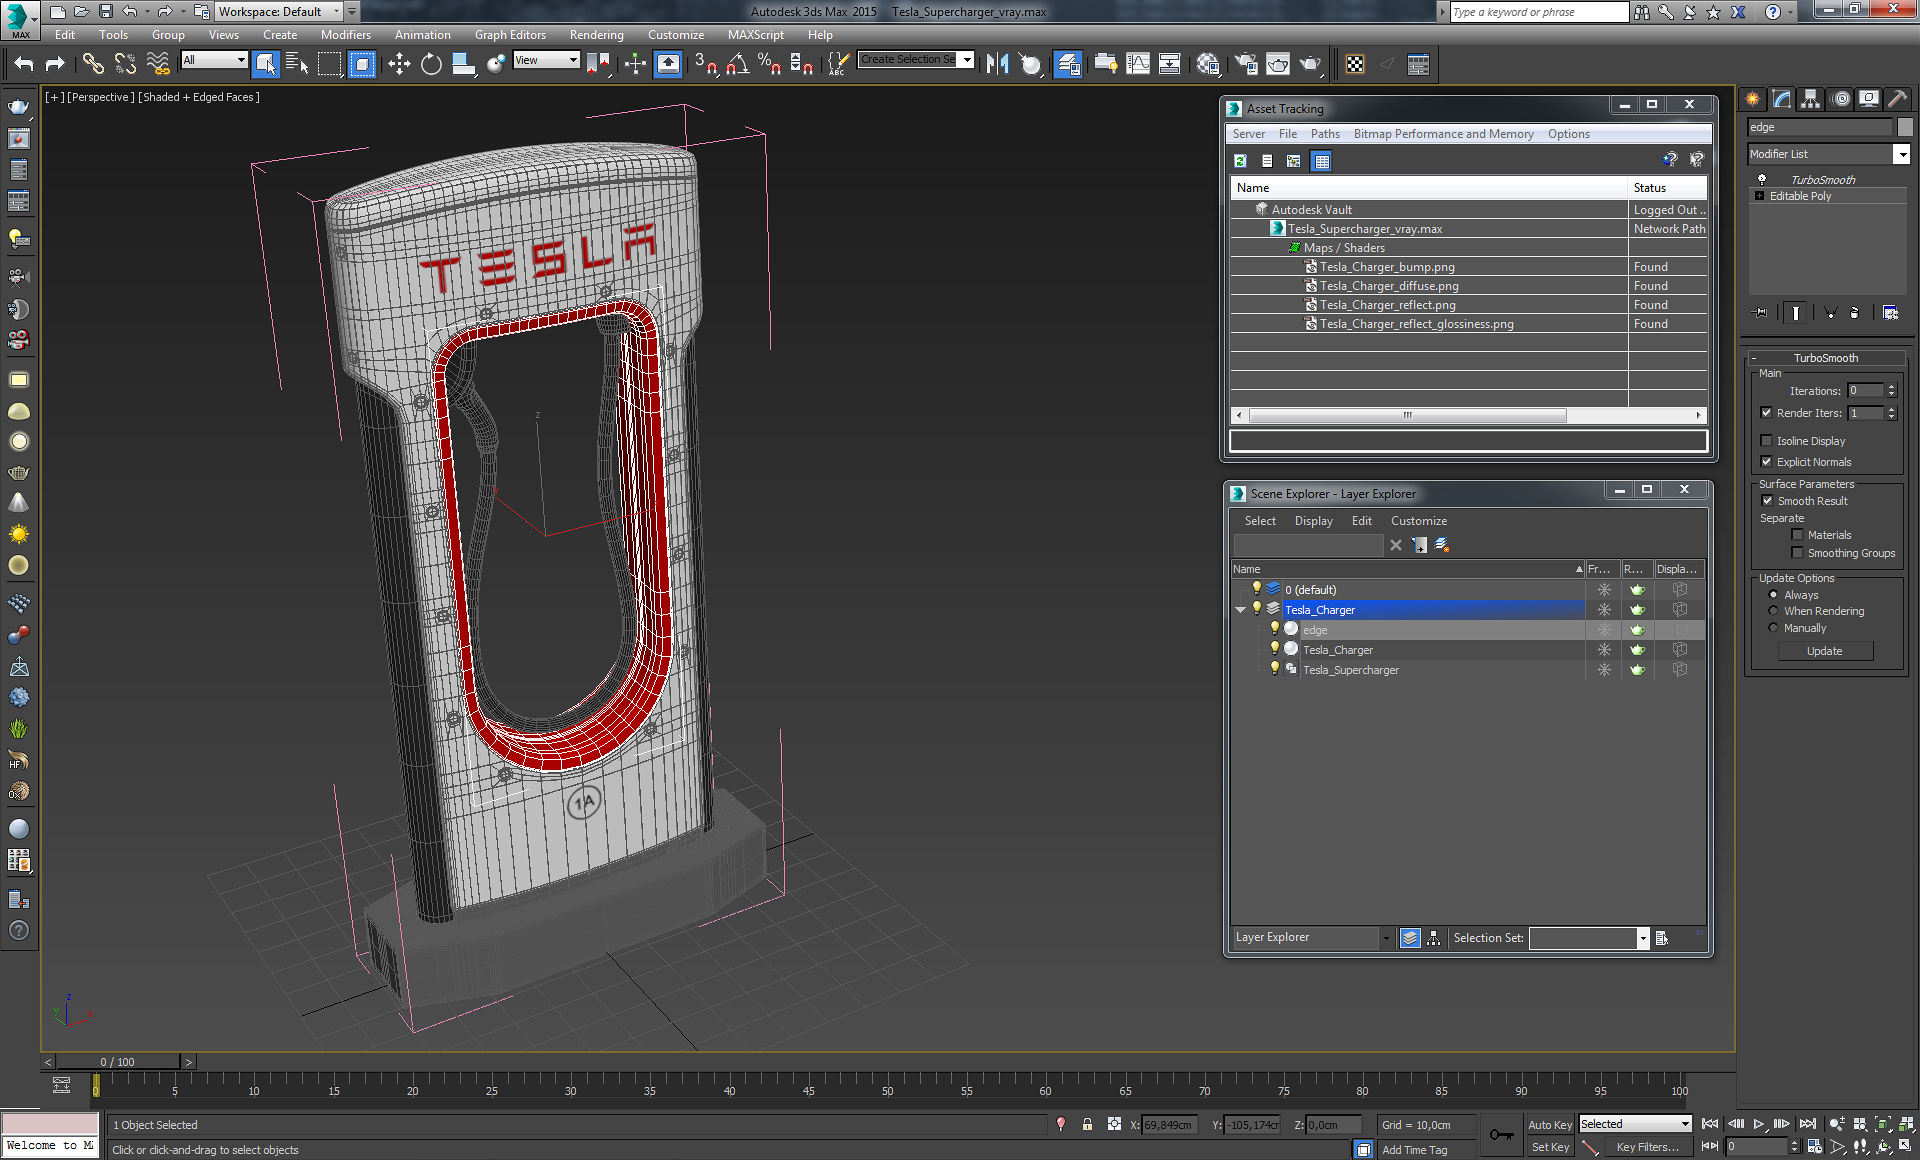Click the Play Animation button
Viewport: 1920px width, 1160px height.
click(x=1759, y=1124)
